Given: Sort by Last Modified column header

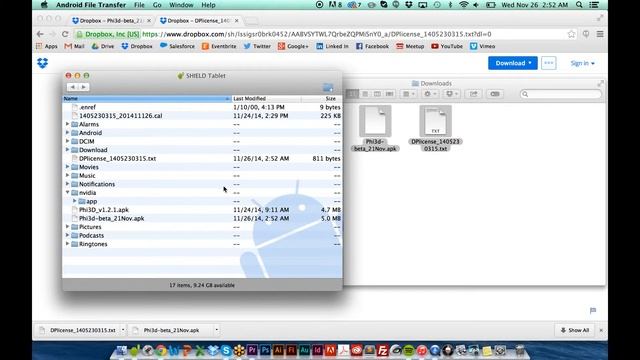Looking at the screenshot, I should 266,98.
